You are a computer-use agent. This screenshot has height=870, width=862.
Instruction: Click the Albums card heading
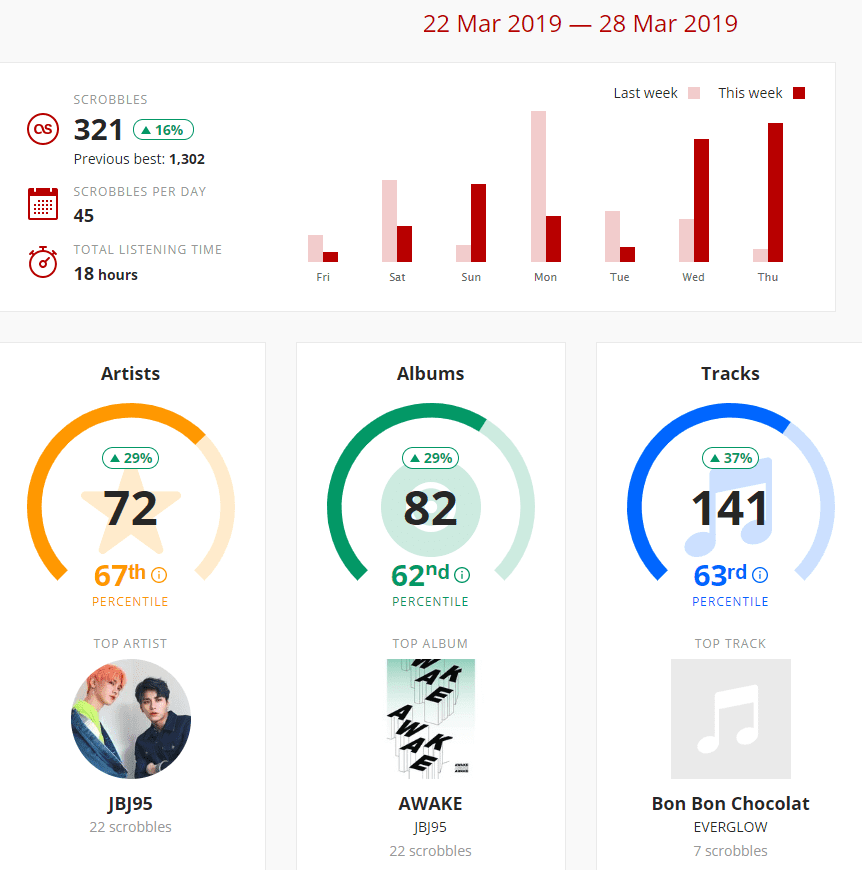430,373
